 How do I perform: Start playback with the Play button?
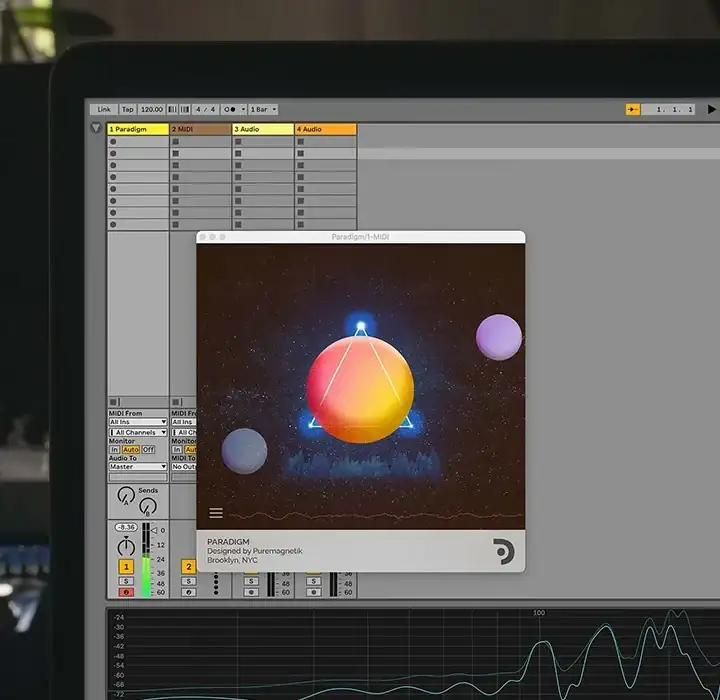point(711,109)
